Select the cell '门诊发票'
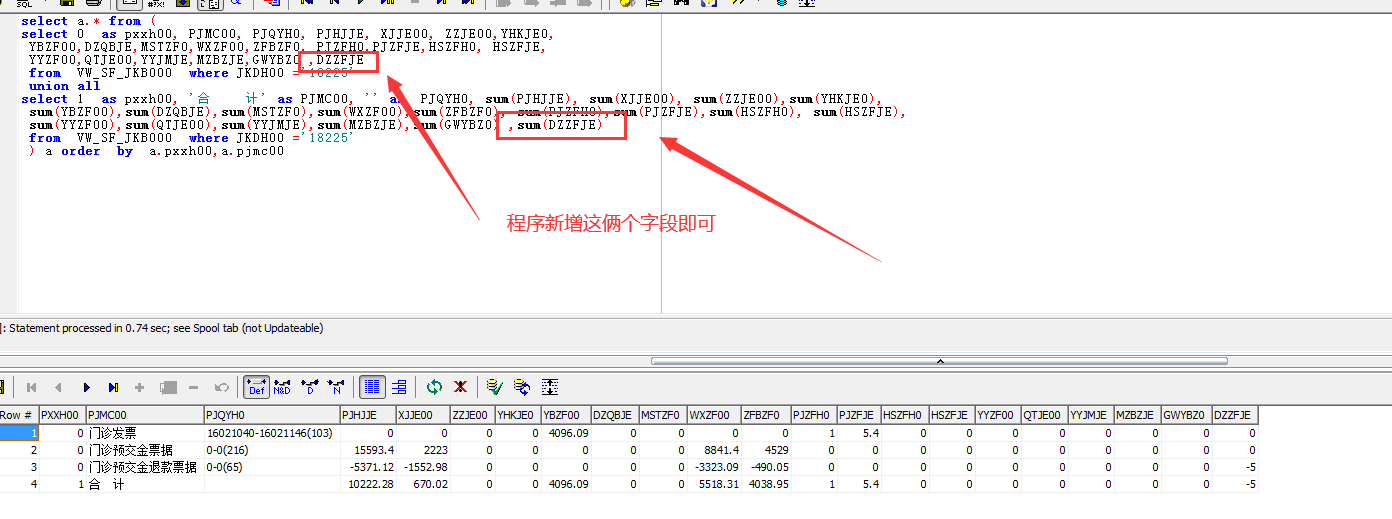The height and width of the screenshot is (519, 1392). tap(145, 433)
